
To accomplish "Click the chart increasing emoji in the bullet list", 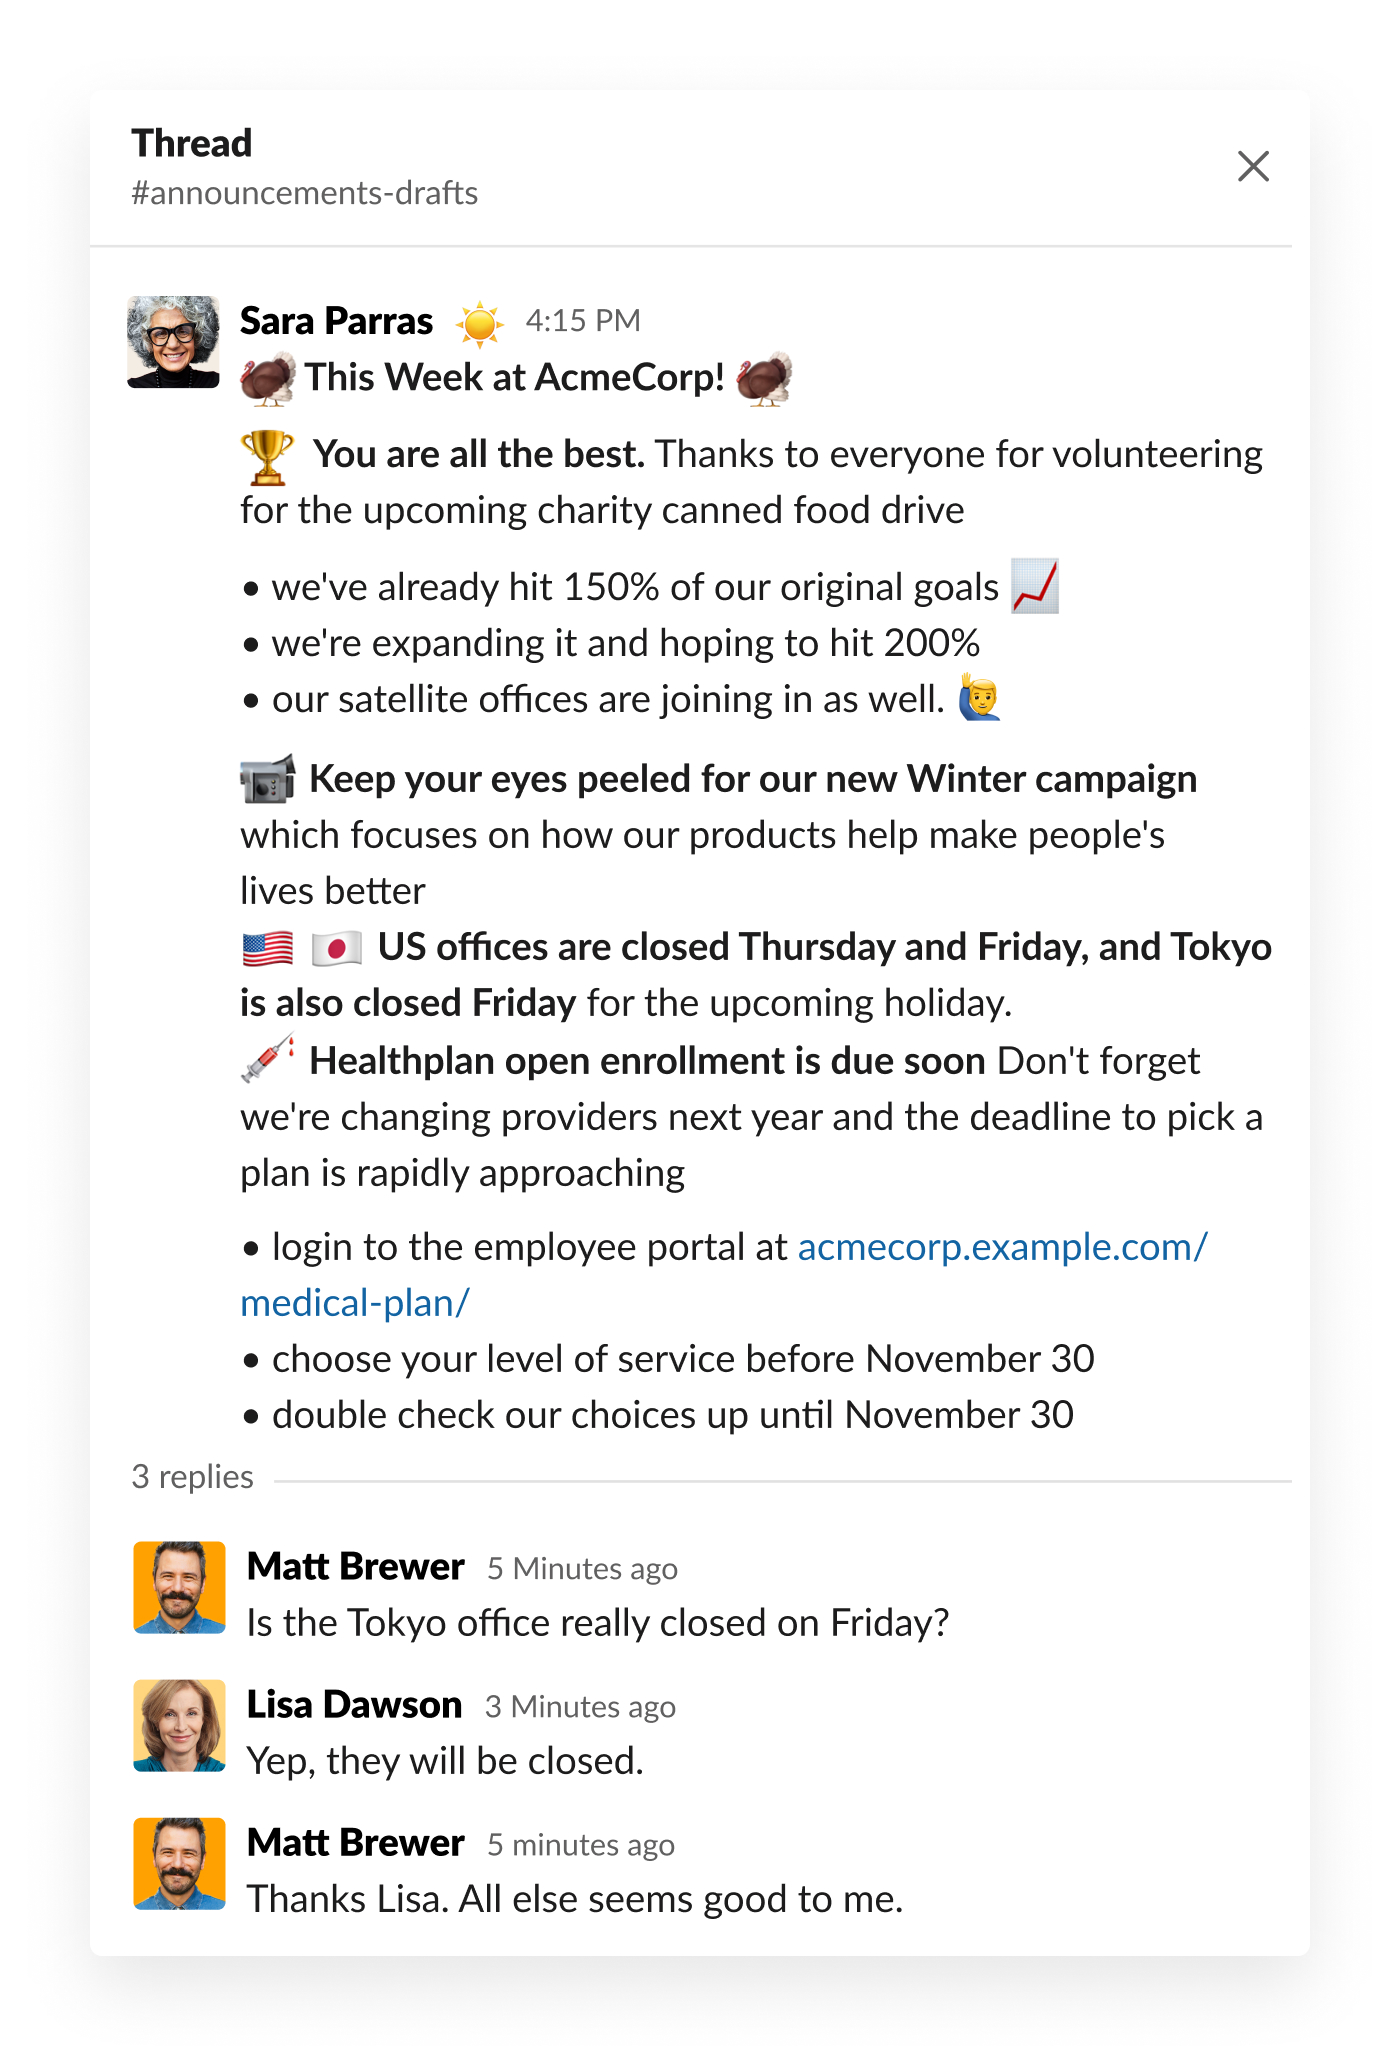I will [x=1033, y=587].
